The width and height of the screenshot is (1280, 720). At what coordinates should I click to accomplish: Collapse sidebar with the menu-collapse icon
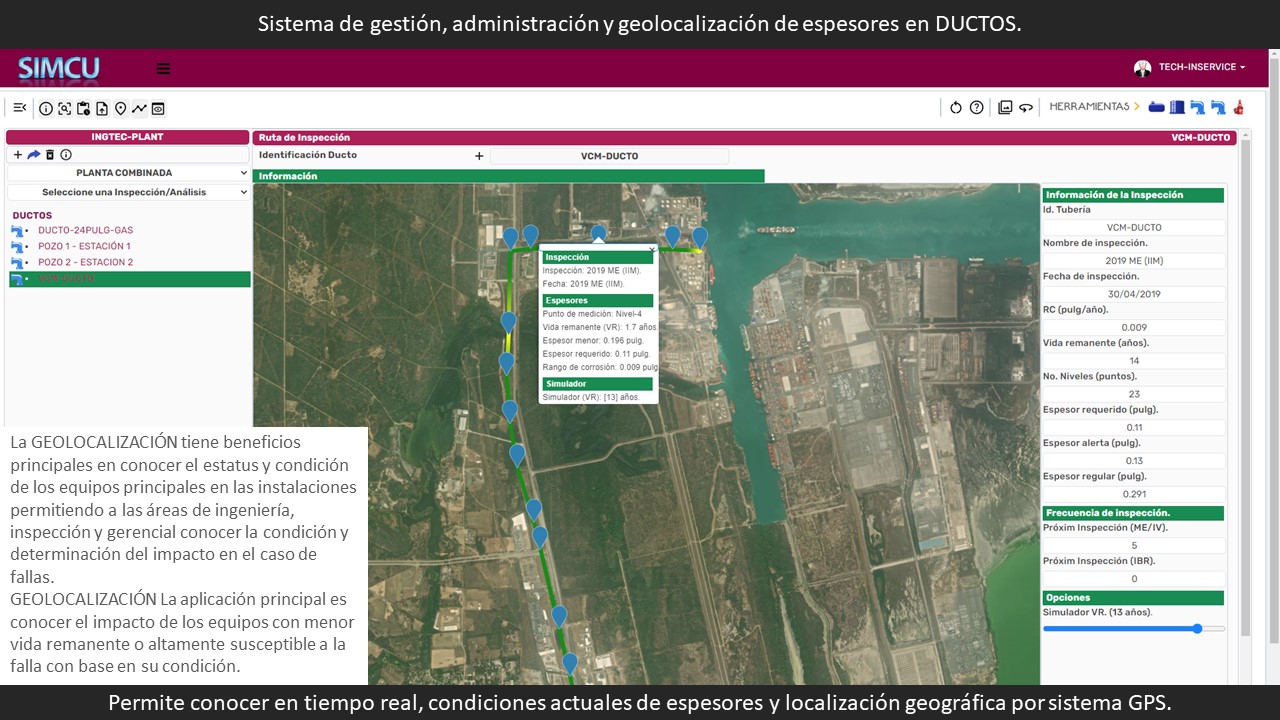click(19, 108)
